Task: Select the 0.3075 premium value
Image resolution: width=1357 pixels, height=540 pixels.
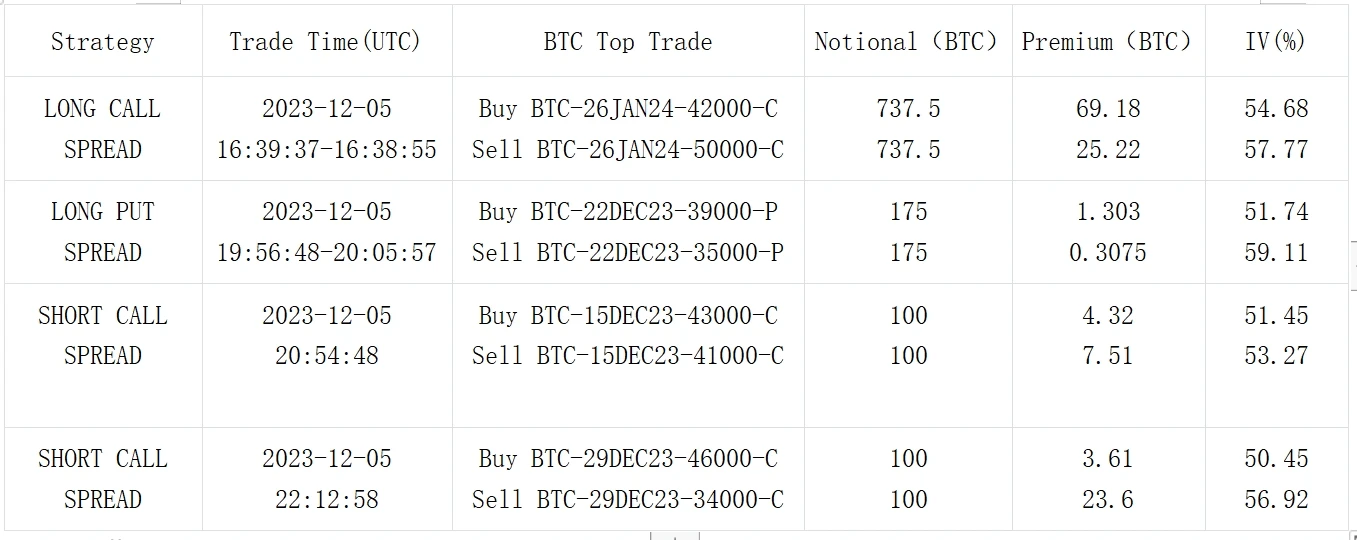Action: (x=1107, y=253)
